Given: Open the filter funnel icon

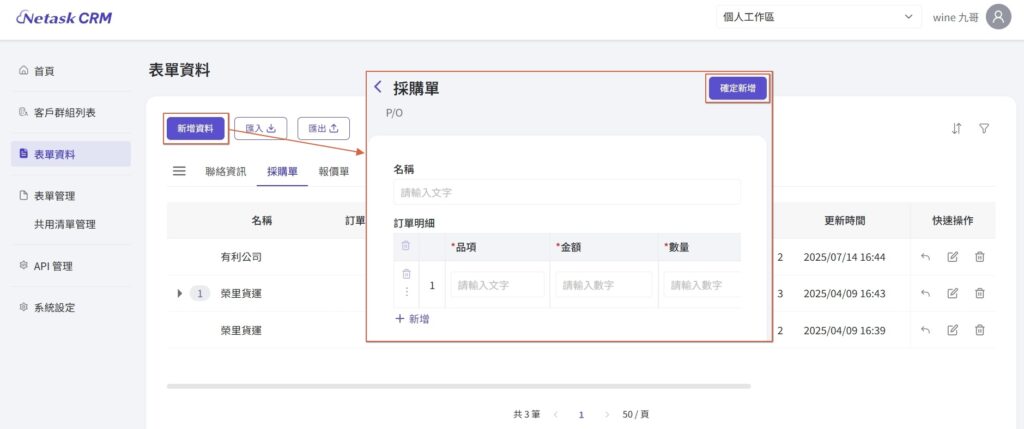Looking at the screenshot, I should 984,129.
